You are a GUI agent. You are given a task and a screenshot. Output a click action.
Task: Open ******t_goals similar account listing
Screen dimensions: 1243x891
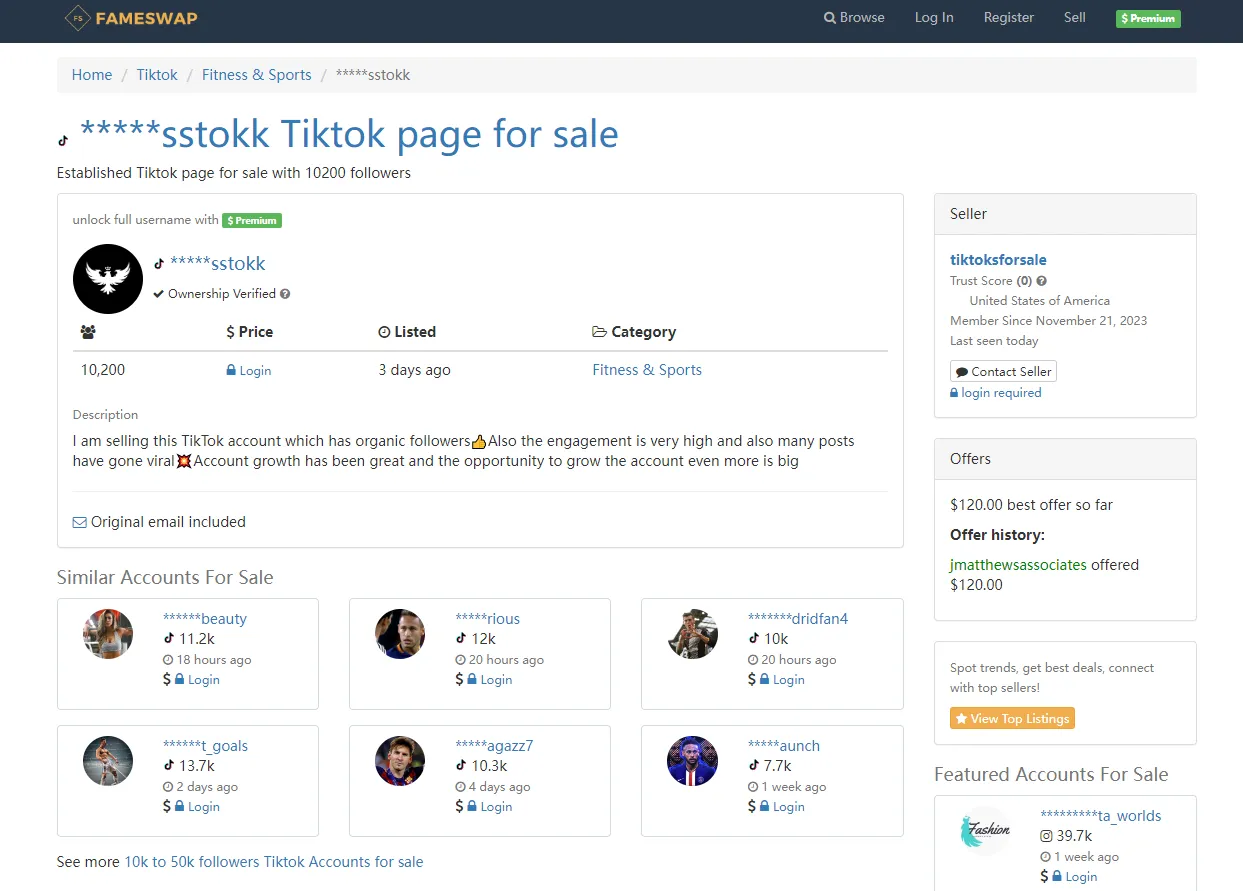pyautogui.click(x=206, y=746)
